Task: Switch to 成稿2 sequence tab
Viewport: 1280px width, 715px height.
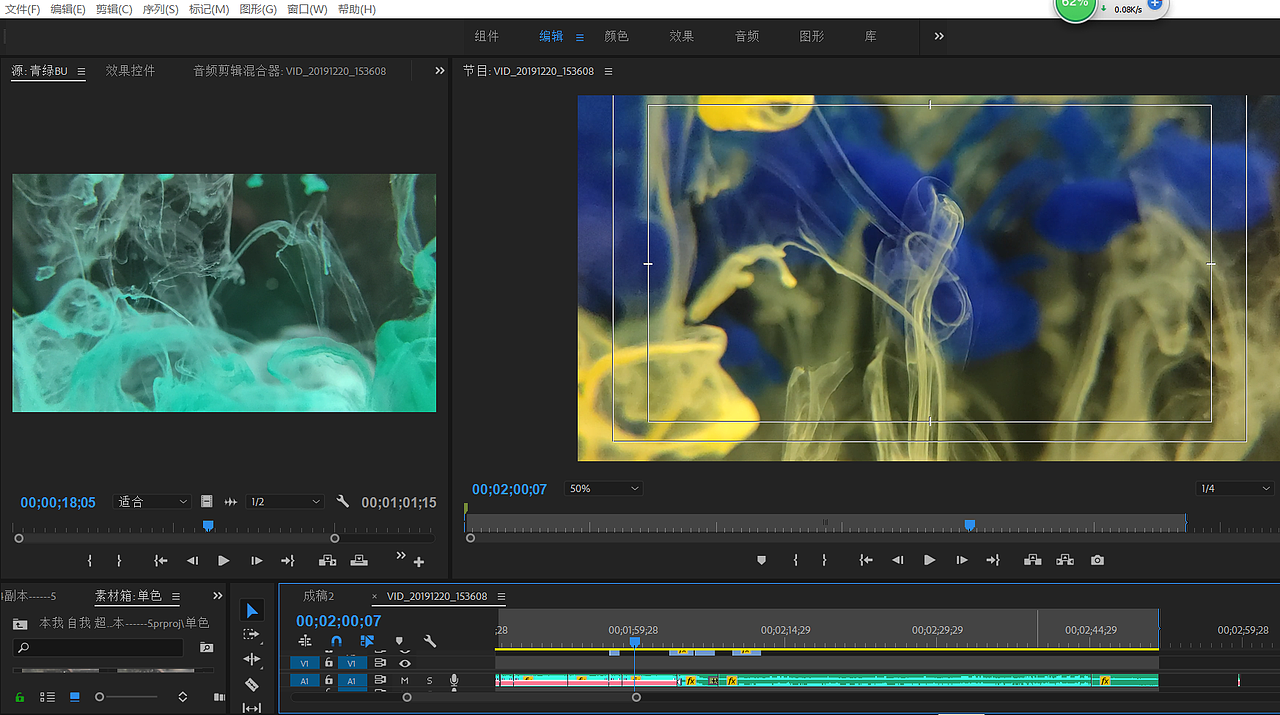Action: tap(319, 596)
